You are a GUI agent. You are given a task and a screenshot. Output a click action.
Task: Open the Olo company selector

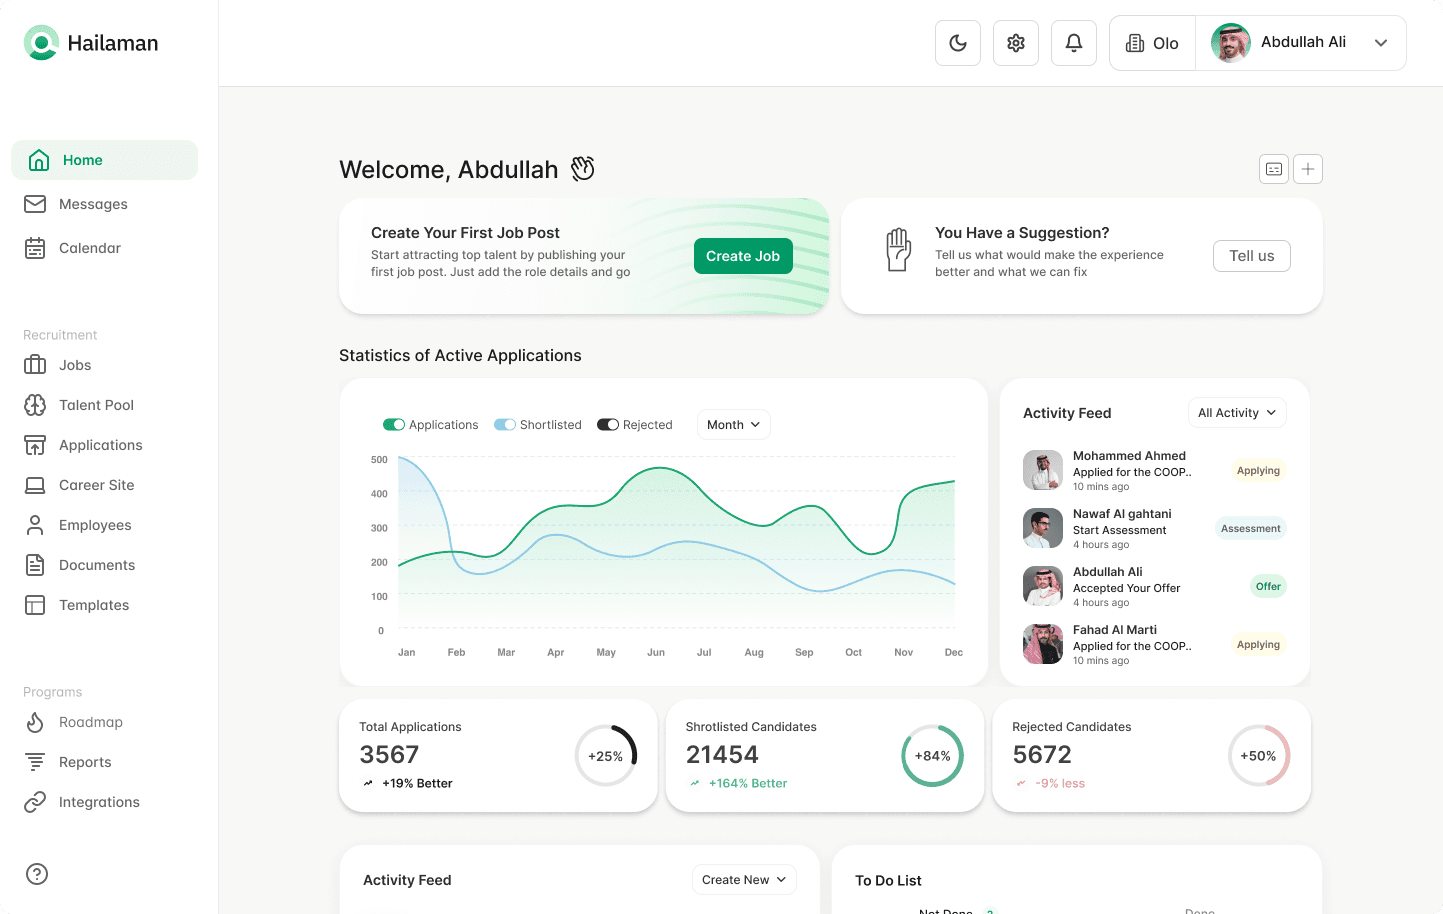(x=1152, y=43)
